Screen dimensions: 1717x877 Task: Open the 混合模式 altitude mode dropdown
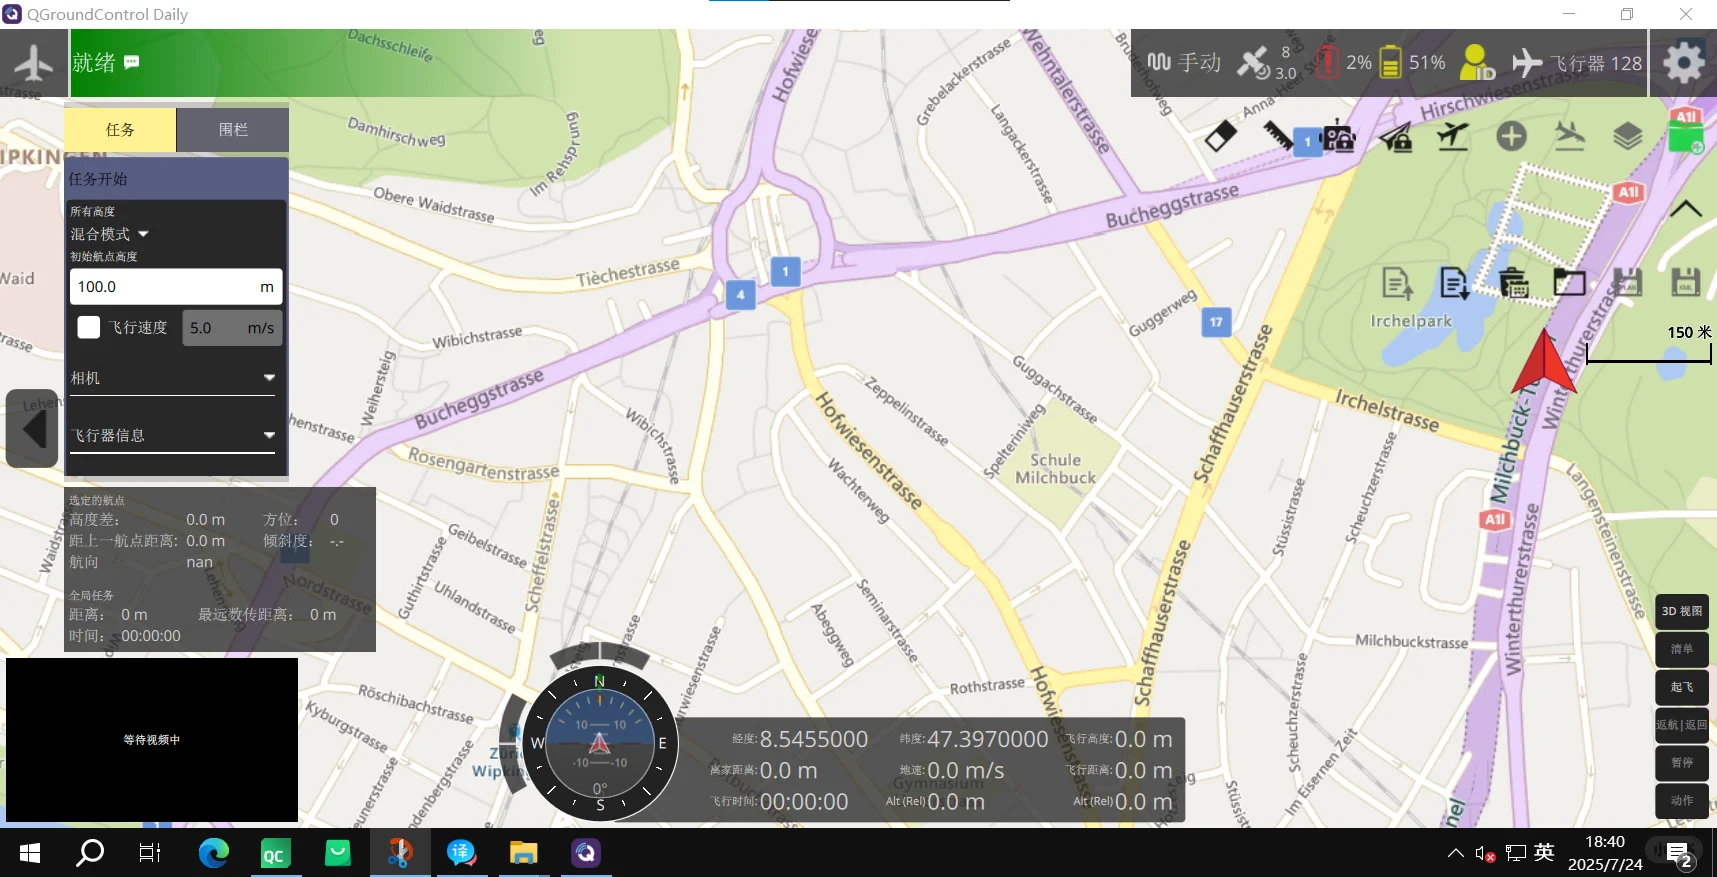point(109,234)
